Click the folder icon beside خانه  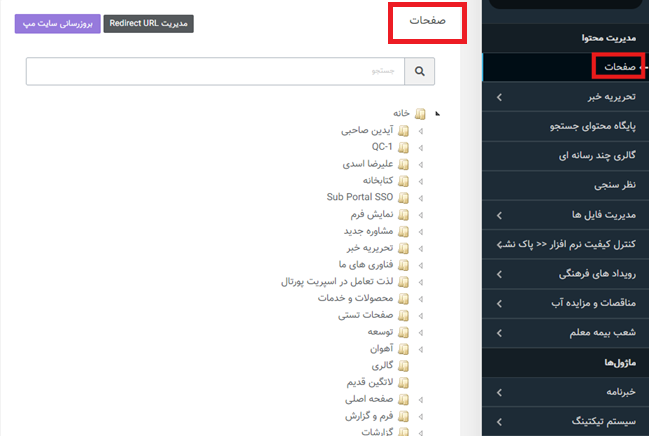coord(420,114)
